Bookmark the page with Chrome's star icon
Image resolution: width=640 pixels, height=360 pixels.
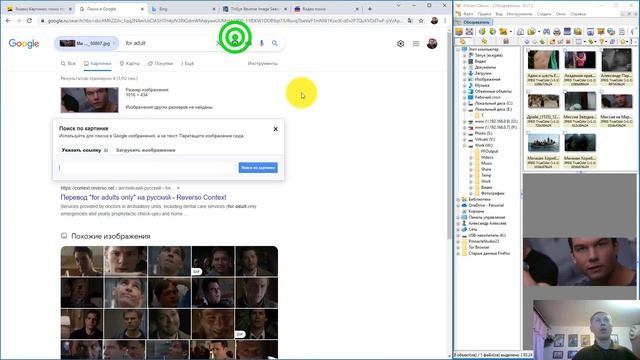[x=421, y=20]
